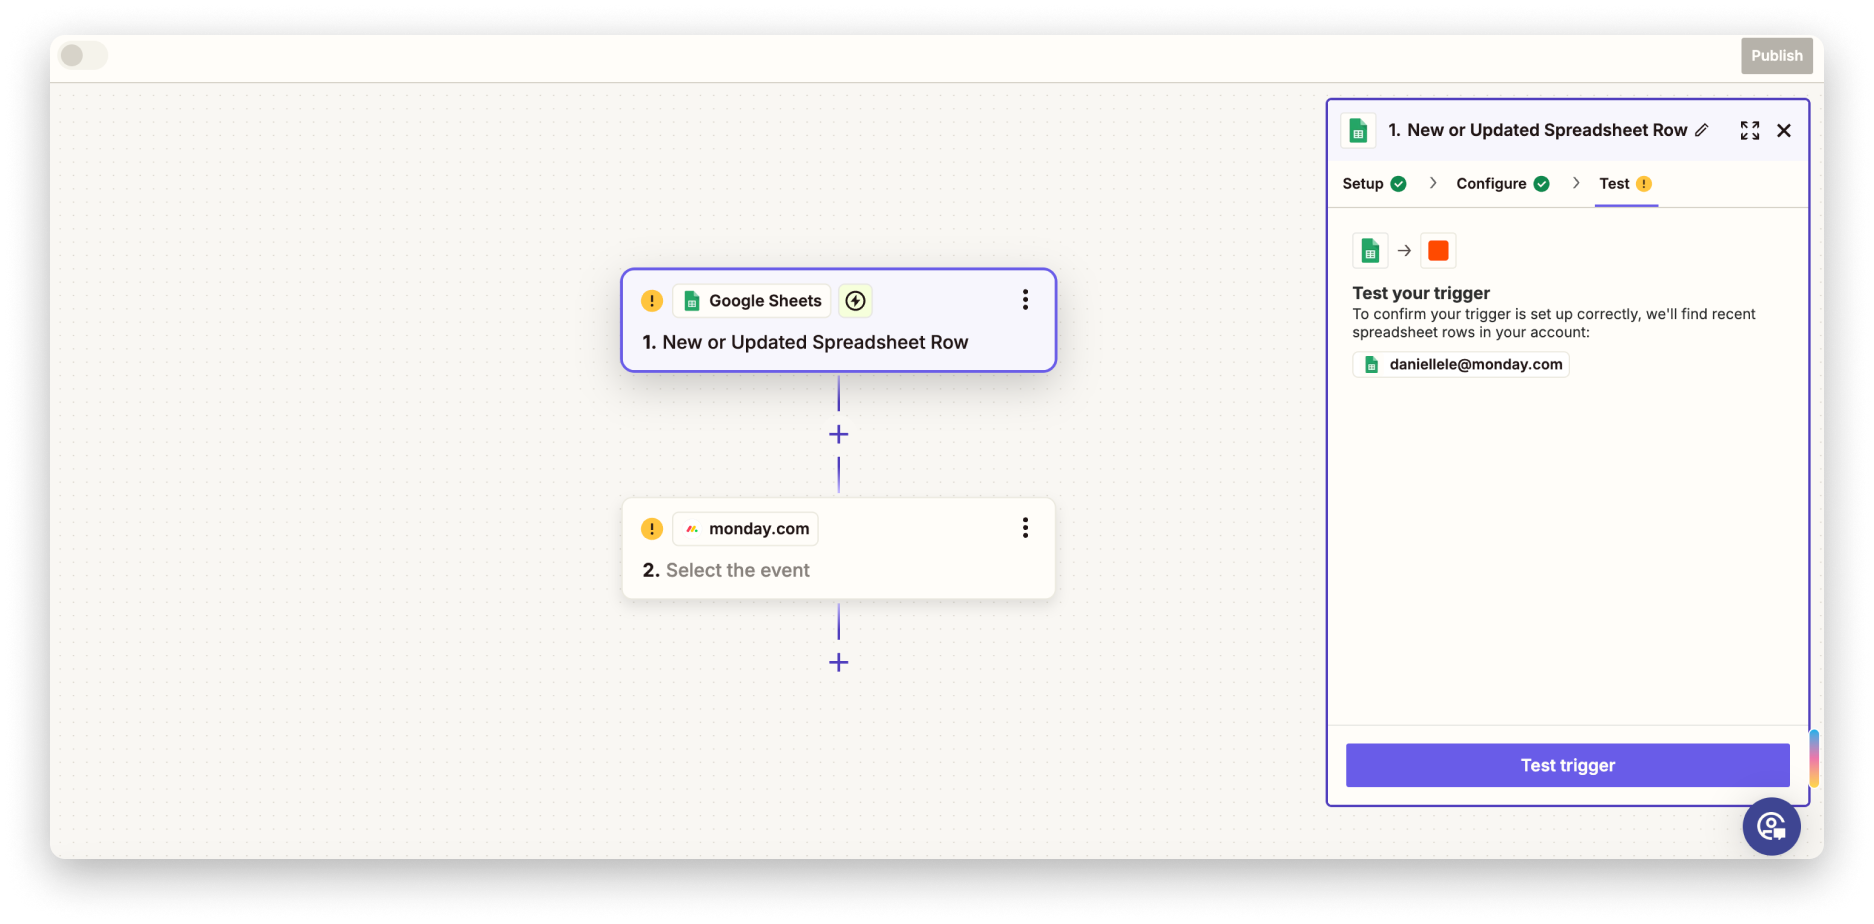The height and width of the screenshot is (924, 1874).
Task: Switch to the Test tab
Action: pyautogui.click(x=1626, y=184)
